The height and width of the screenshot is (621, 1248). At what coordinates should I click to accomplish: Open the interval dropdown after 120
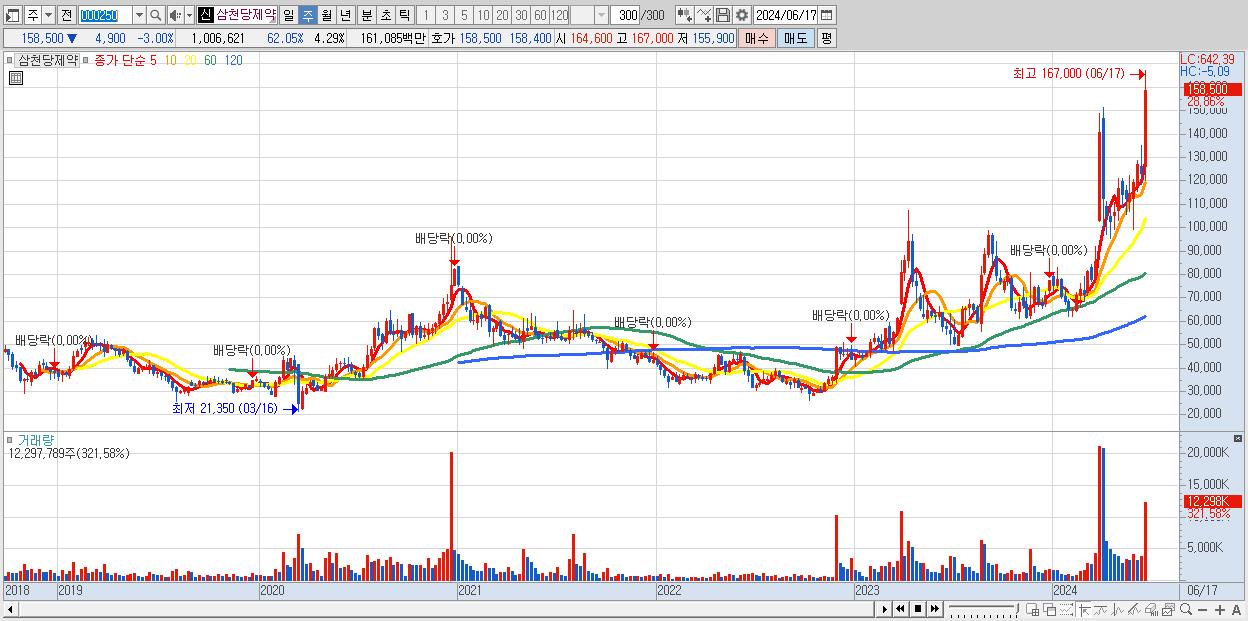point(601,16)
